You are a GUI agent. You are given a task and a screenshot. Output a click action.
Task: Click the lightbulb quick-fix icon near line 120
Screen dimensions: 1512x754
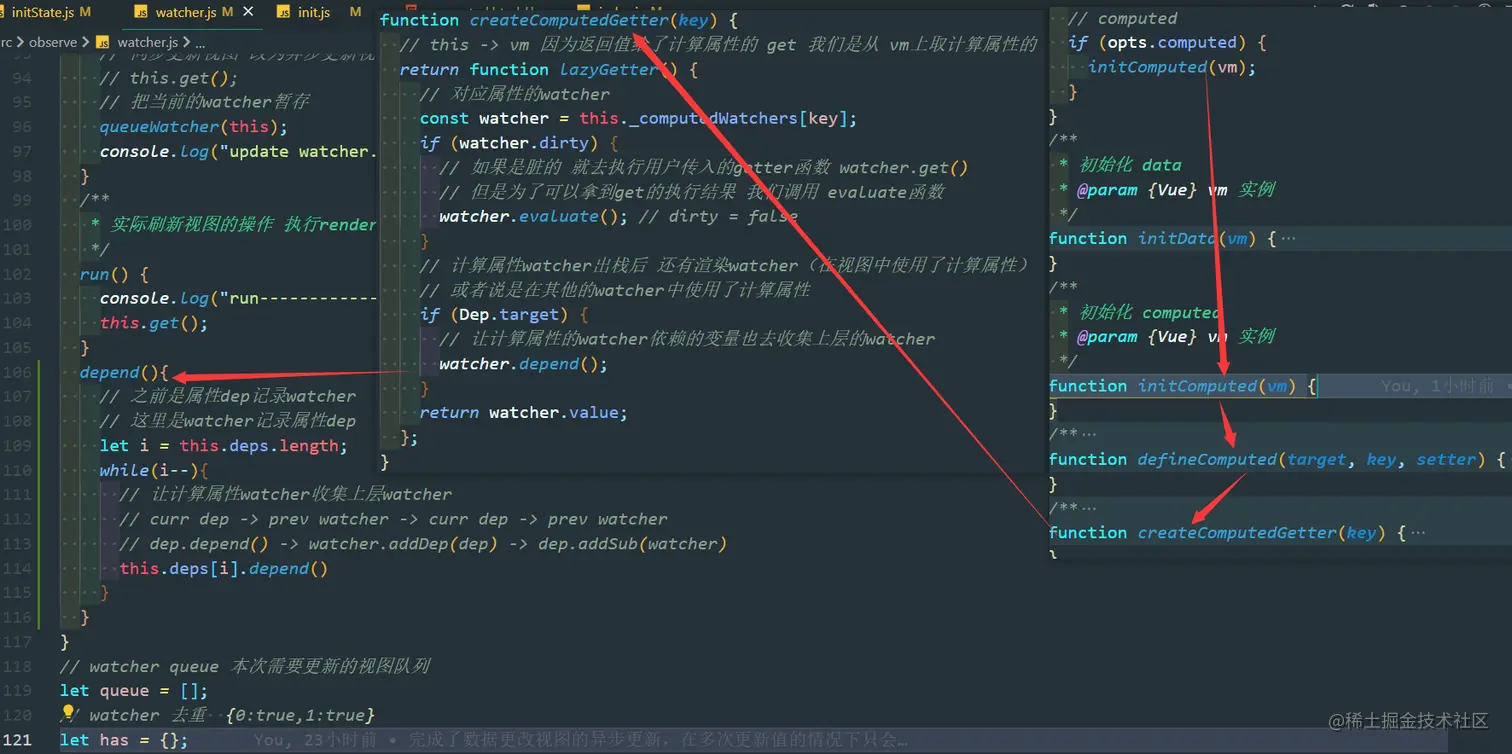[x=68, y=713]
